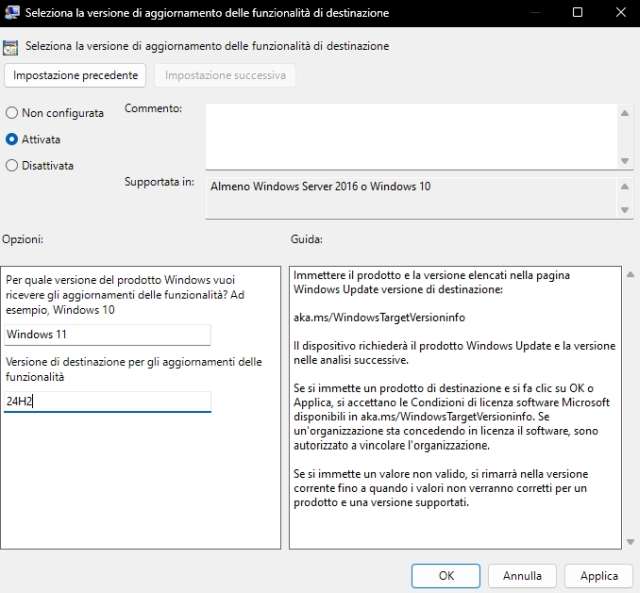
Task: Click the Supportata in scroll up arrow
Action: (624, 187)
